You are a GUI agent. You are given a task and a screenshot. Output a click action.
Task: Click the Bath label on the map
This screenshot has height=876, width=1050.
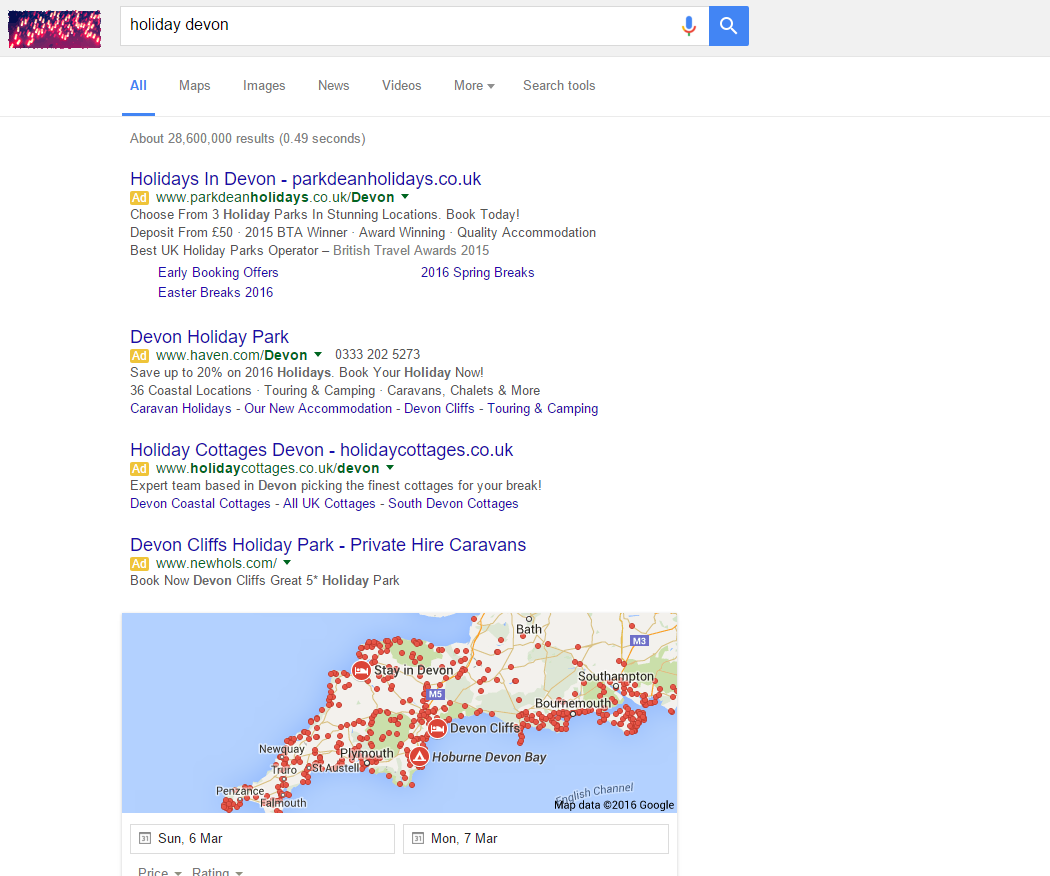[x=529, y=630]
